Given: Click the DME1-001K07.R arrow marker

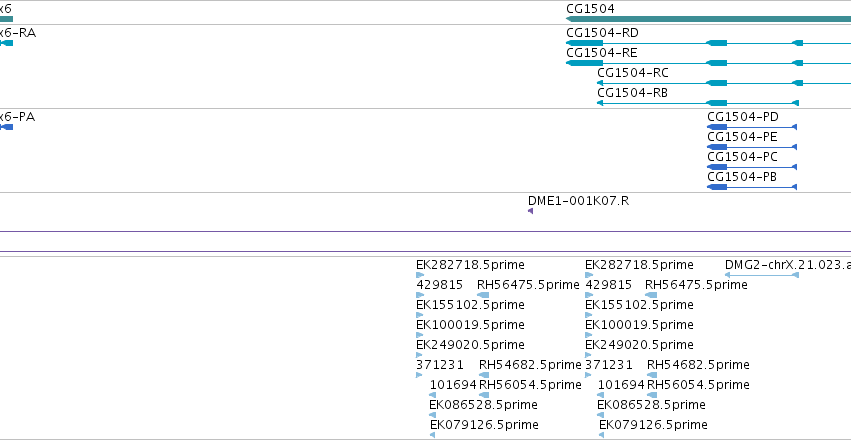Looking at the screenshot, I should 530,211.
